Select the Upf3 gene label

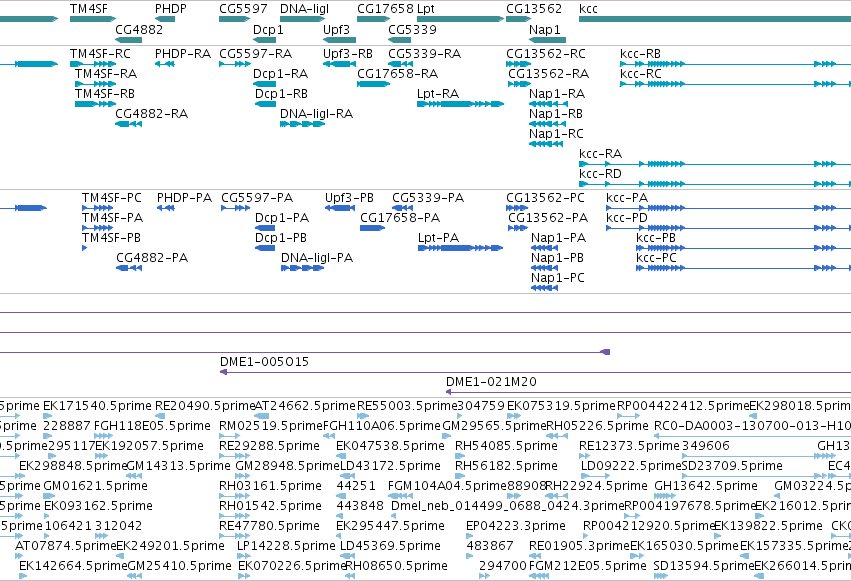pyautogui.click(x=336, y=29)
